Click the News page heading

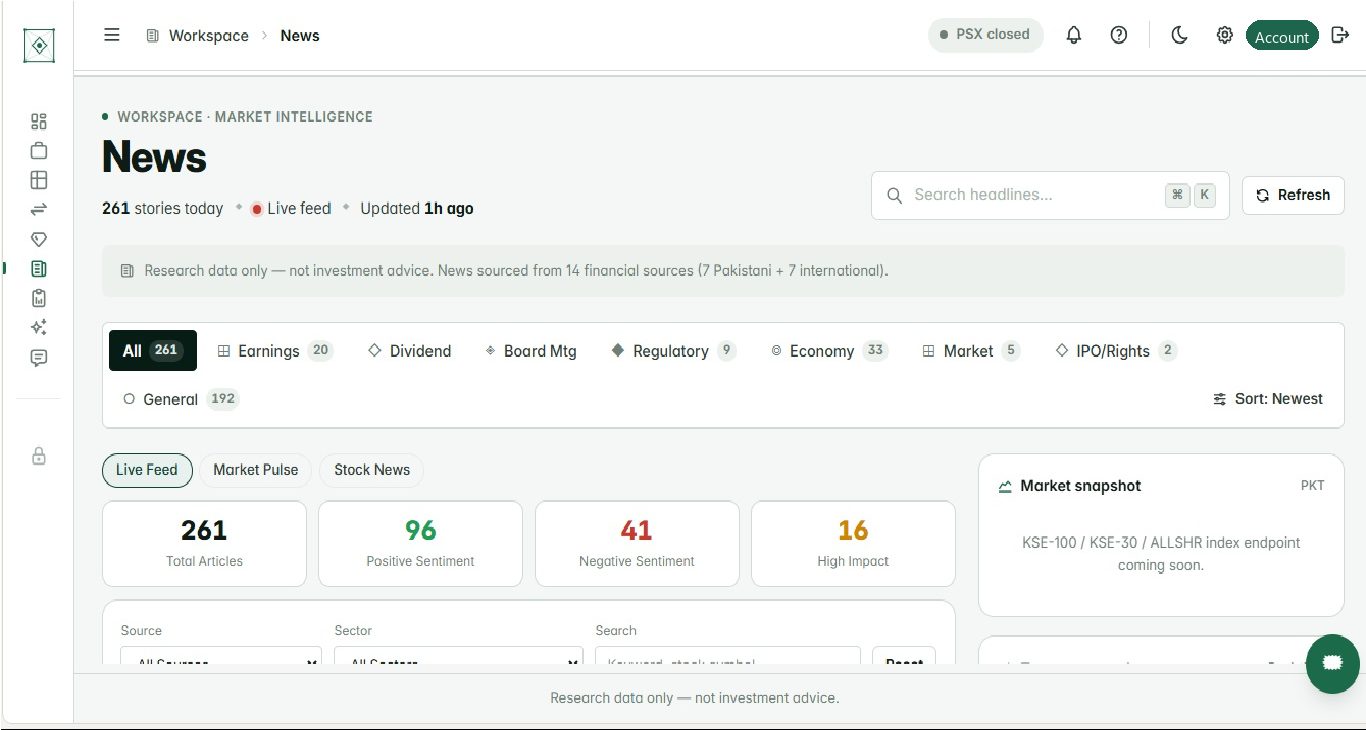tap(154, 158)
